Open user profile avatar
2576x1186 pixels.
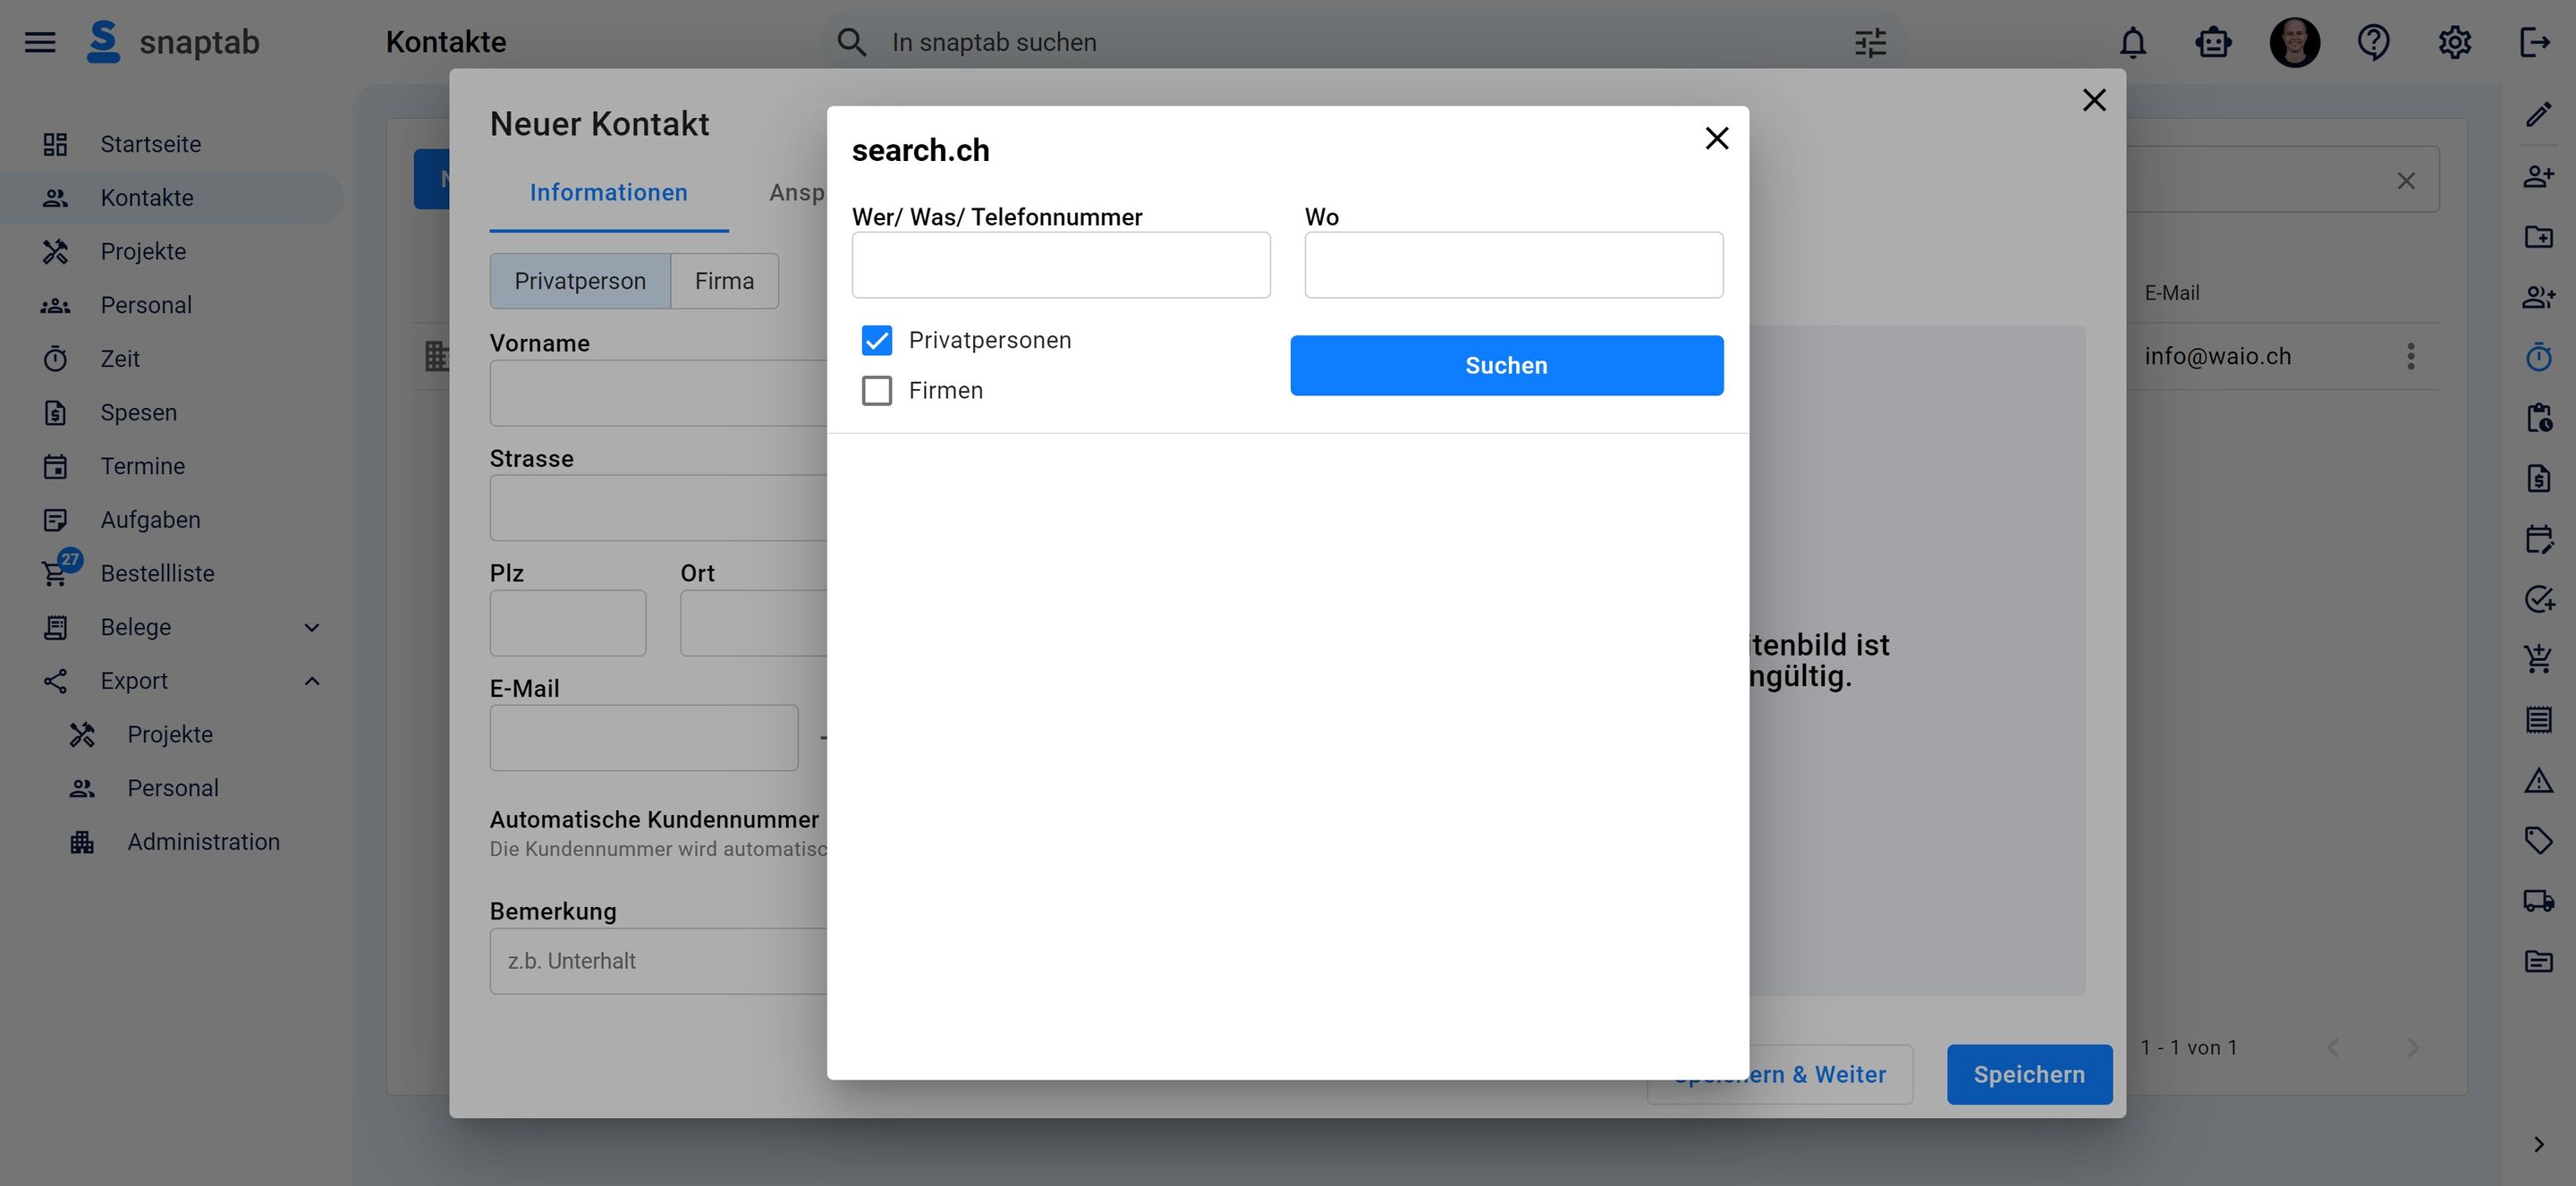(x=2294, y=42)
